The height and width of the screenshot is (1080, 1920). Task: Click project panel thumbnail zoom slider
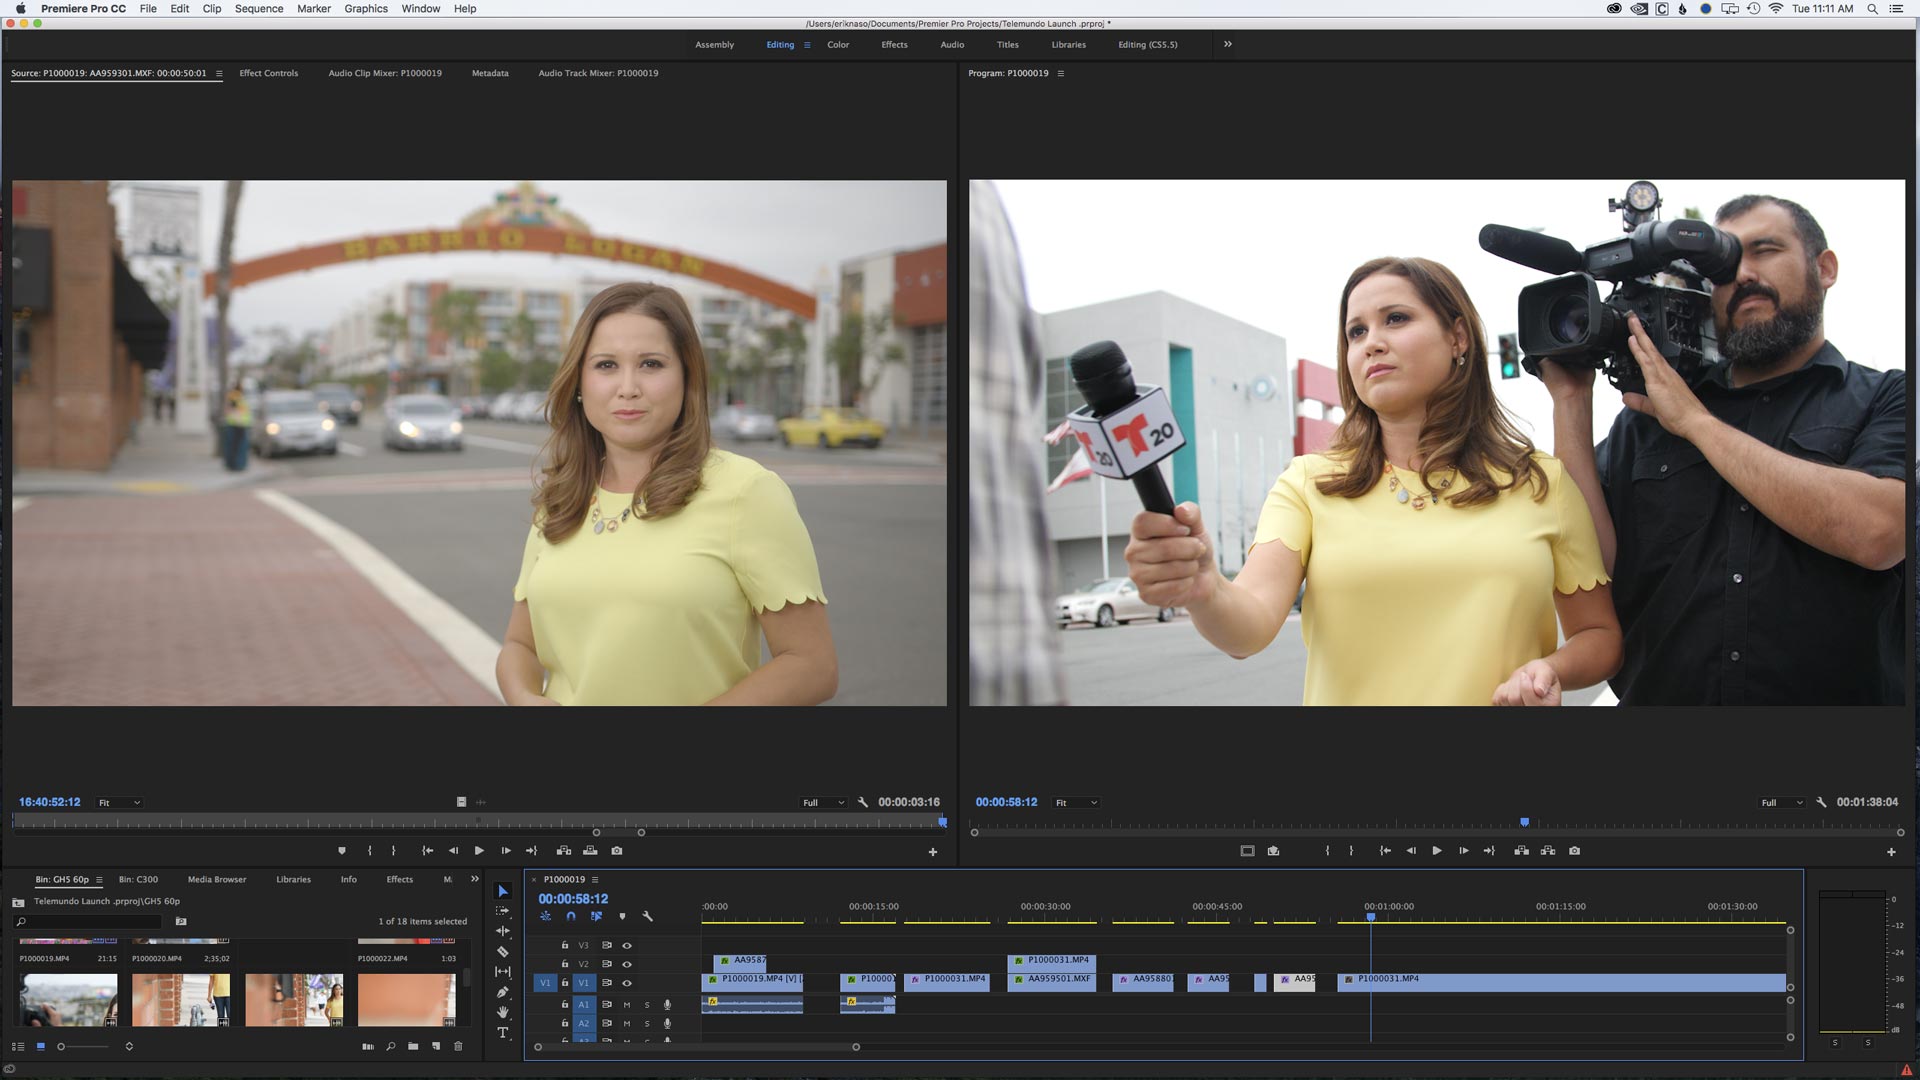(x=62, y=1047)
